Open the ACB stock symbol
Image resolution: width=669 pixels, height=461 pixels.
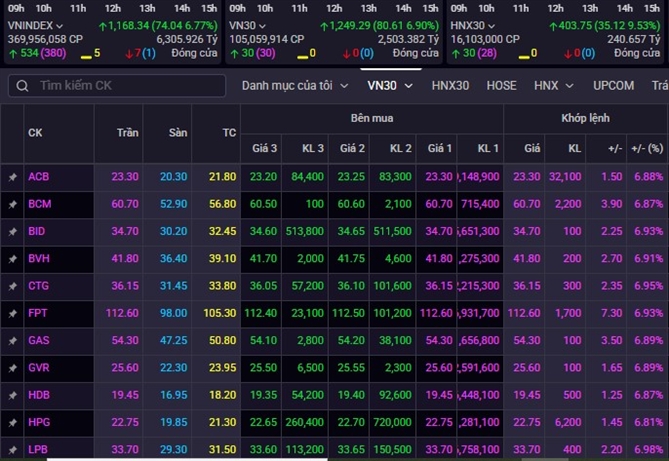38,177
